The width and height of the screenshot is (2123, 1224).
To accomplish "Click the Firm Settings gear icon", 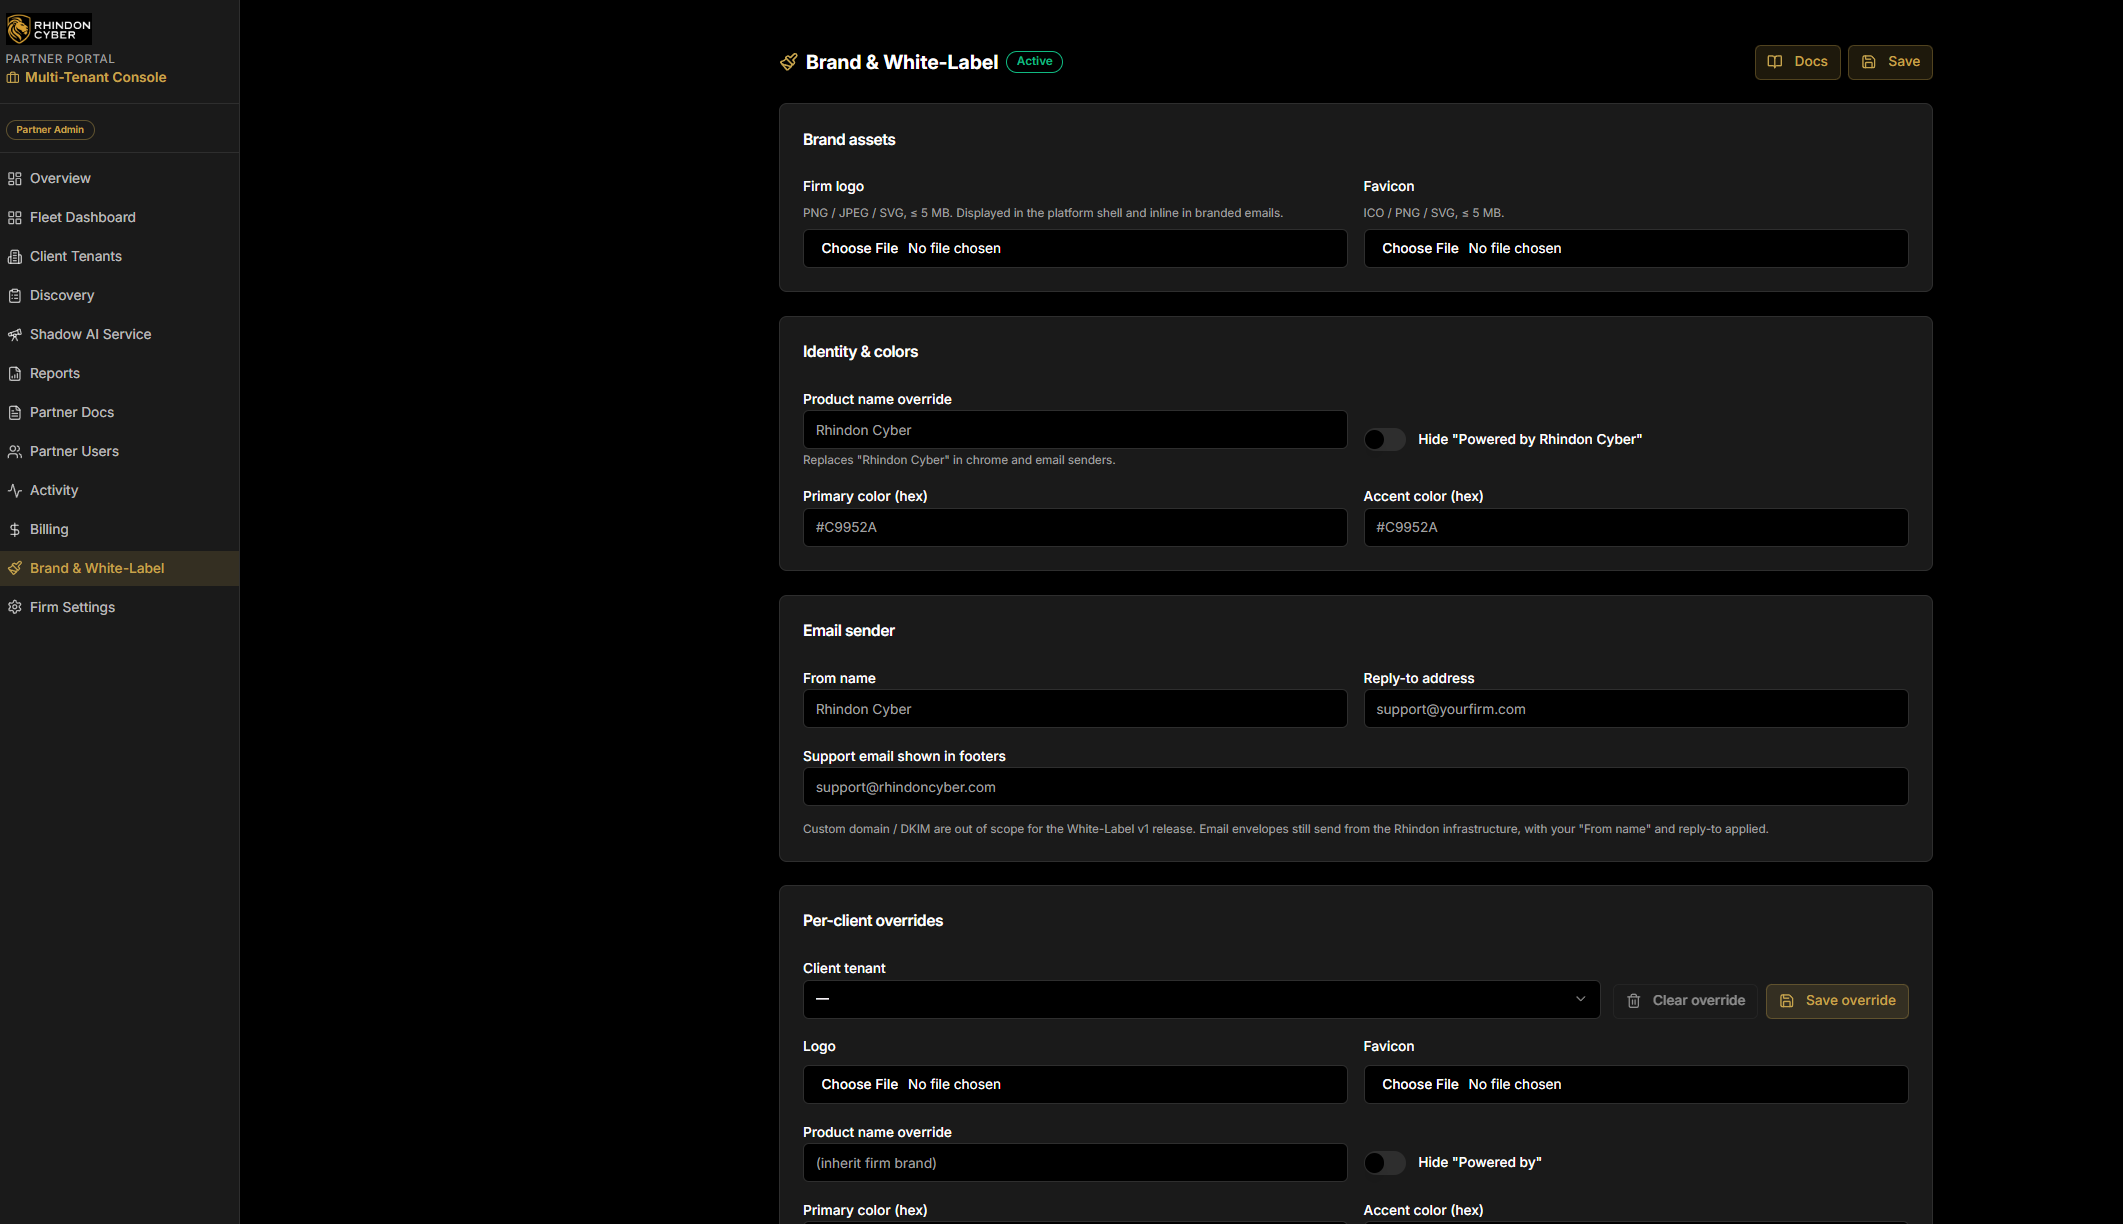I will pyautogui.click(x=14, y=608).
